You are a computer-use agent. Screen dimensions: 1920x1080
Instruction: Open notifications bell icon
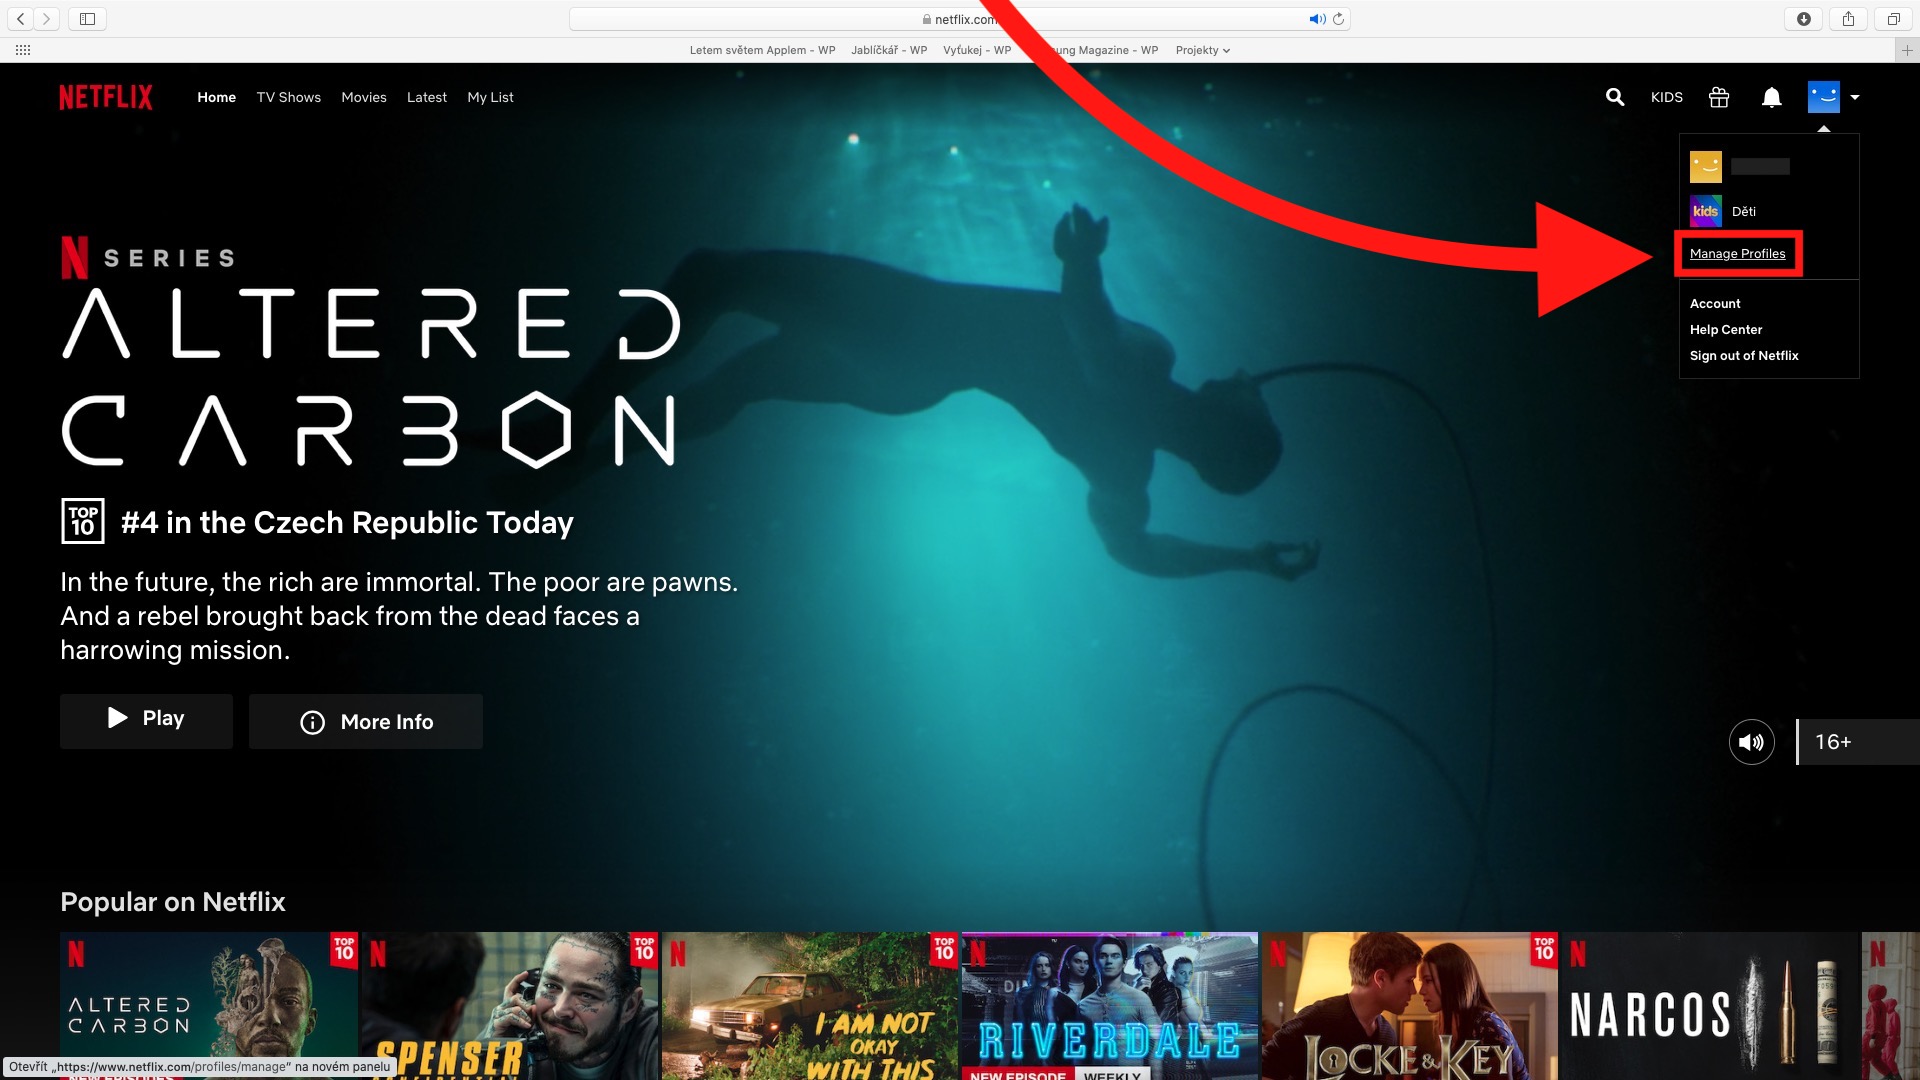coord(1771,97)
